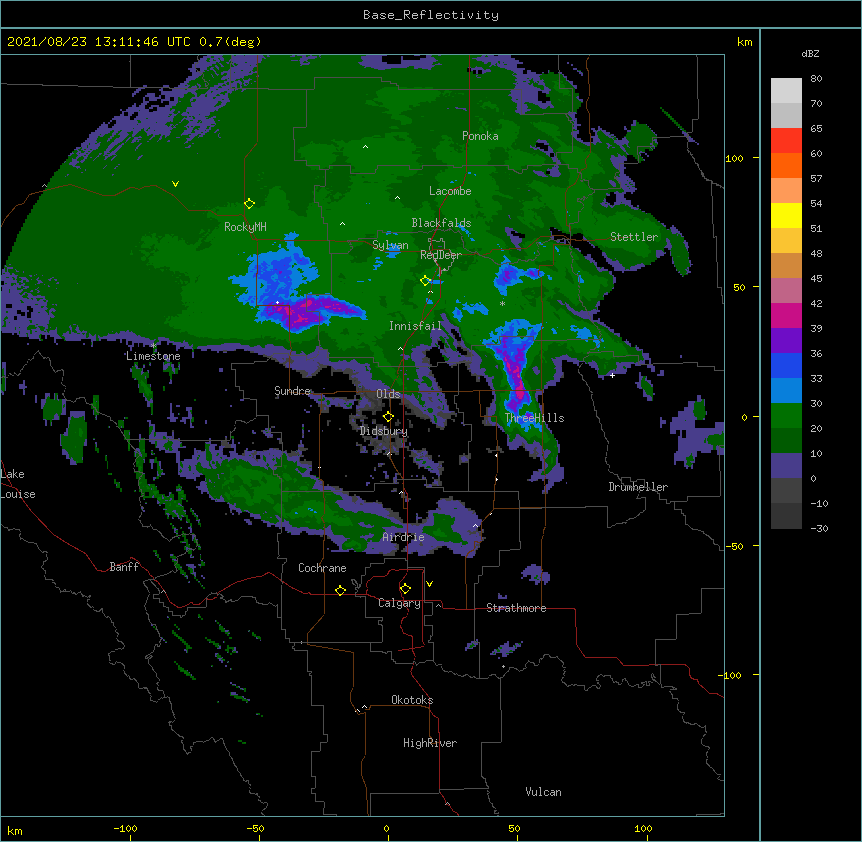The width and height of the screenshot is (862, 842).
Task: Click the Banff town label
Action: pyautogui.click(x=124, y=567)
